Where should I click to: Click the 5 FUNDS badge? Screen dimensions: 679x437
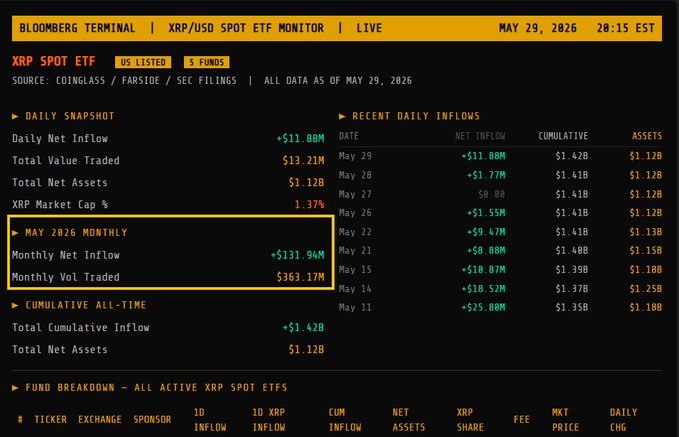[x=207, y=62]
